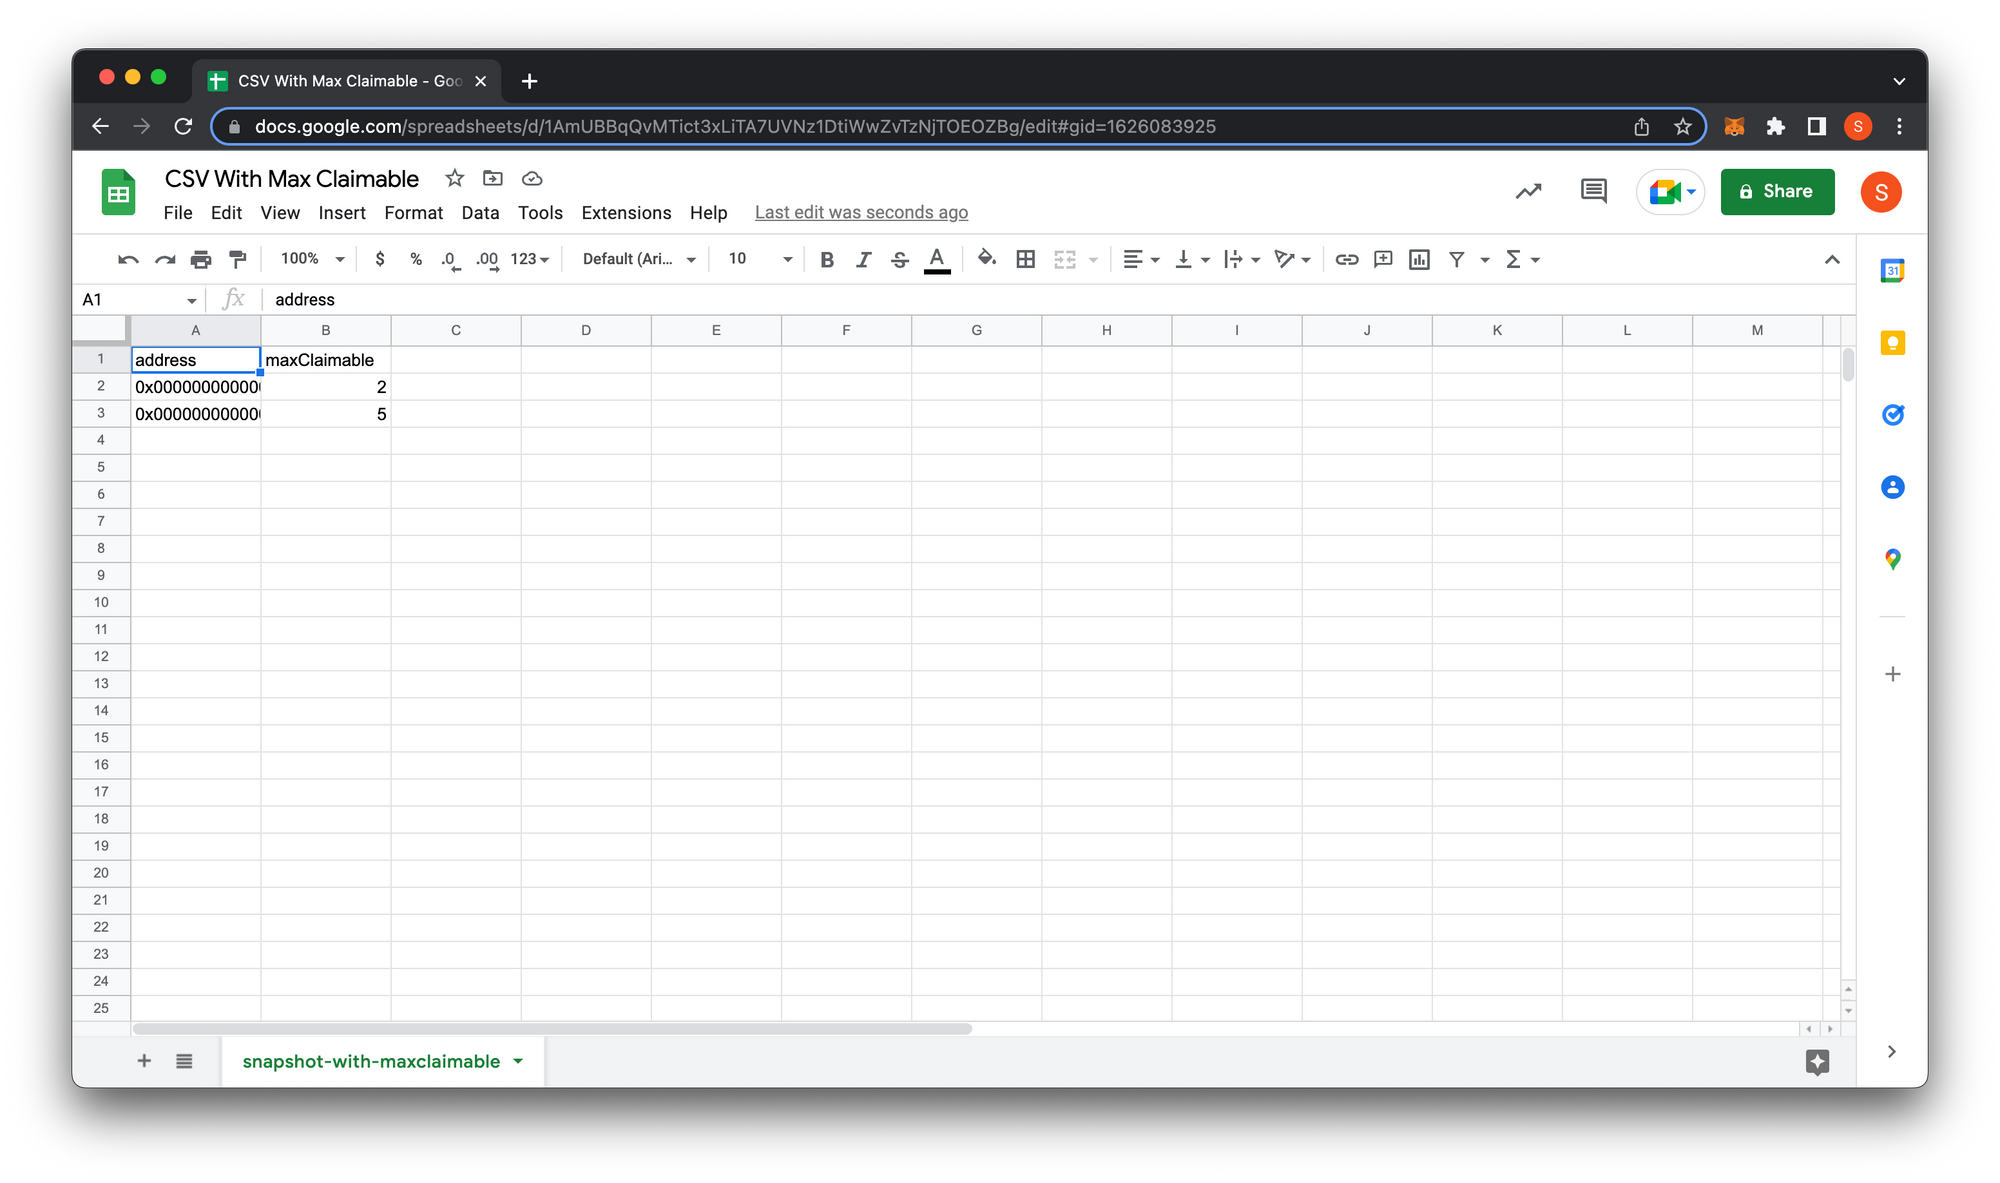Open horizontal align dropdown
2000x1183 pixels.
pyautogui.click(x=1141, y=259)
